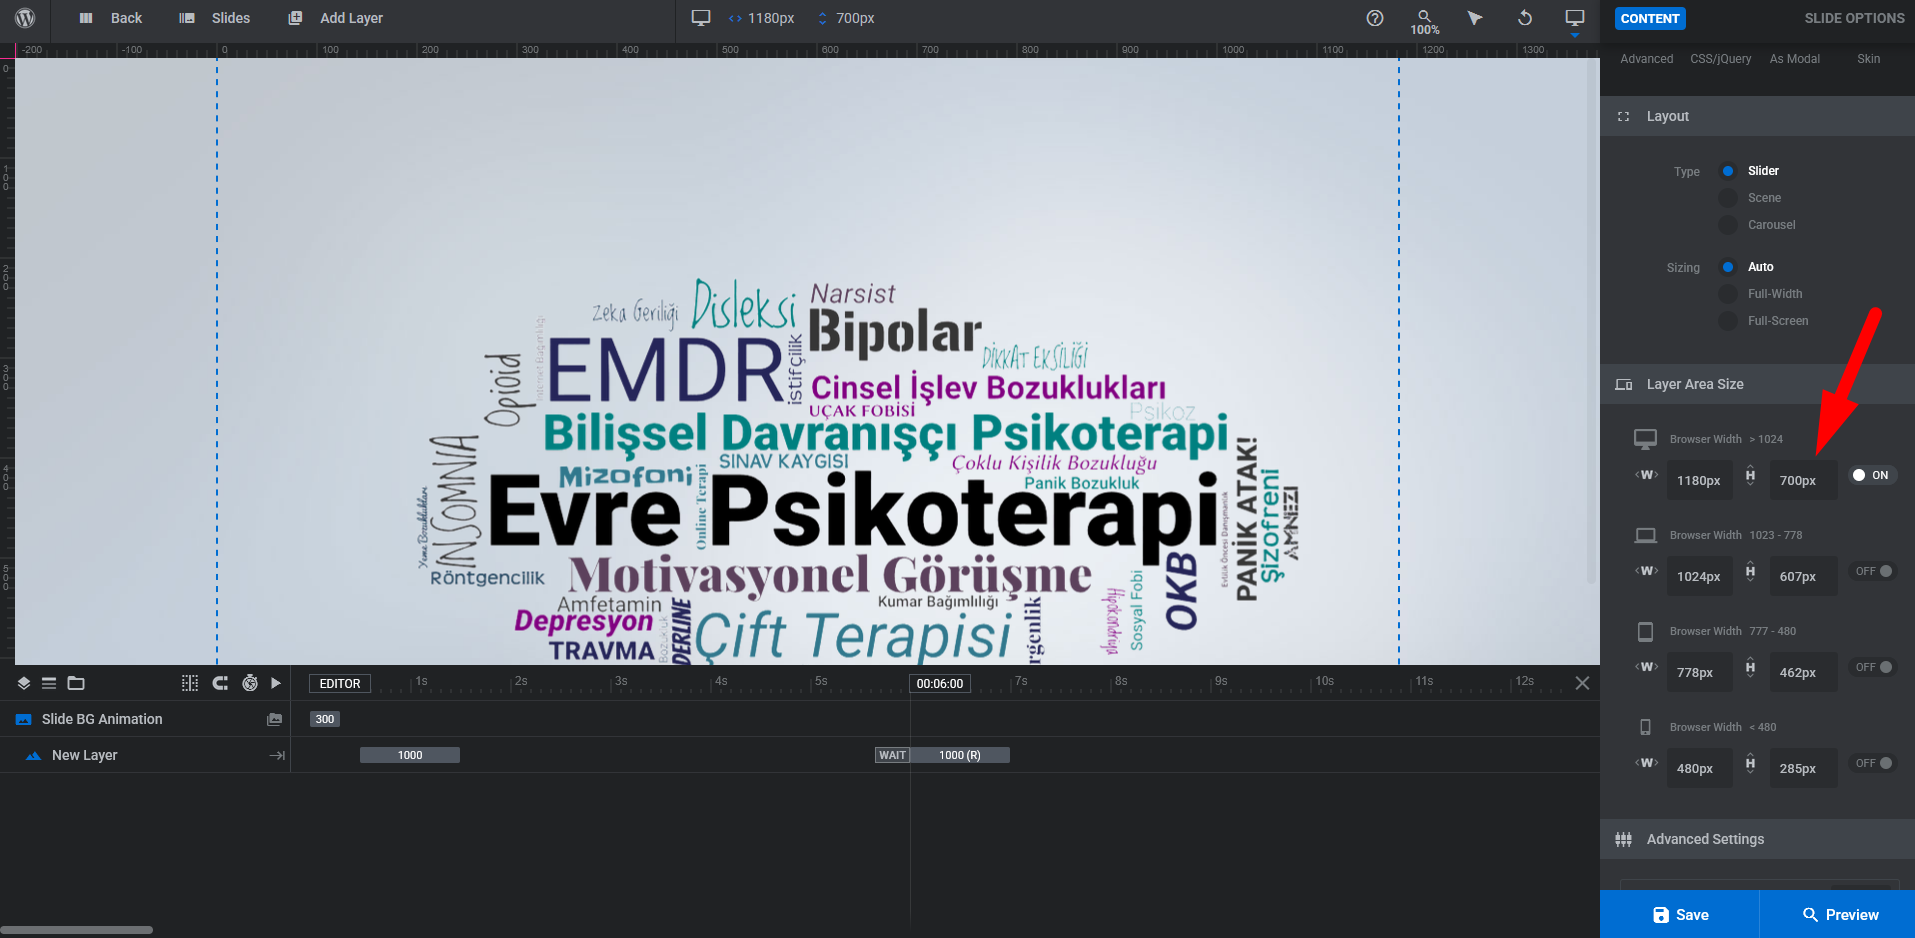Go back using the Back button

click(x=111, y=18)
